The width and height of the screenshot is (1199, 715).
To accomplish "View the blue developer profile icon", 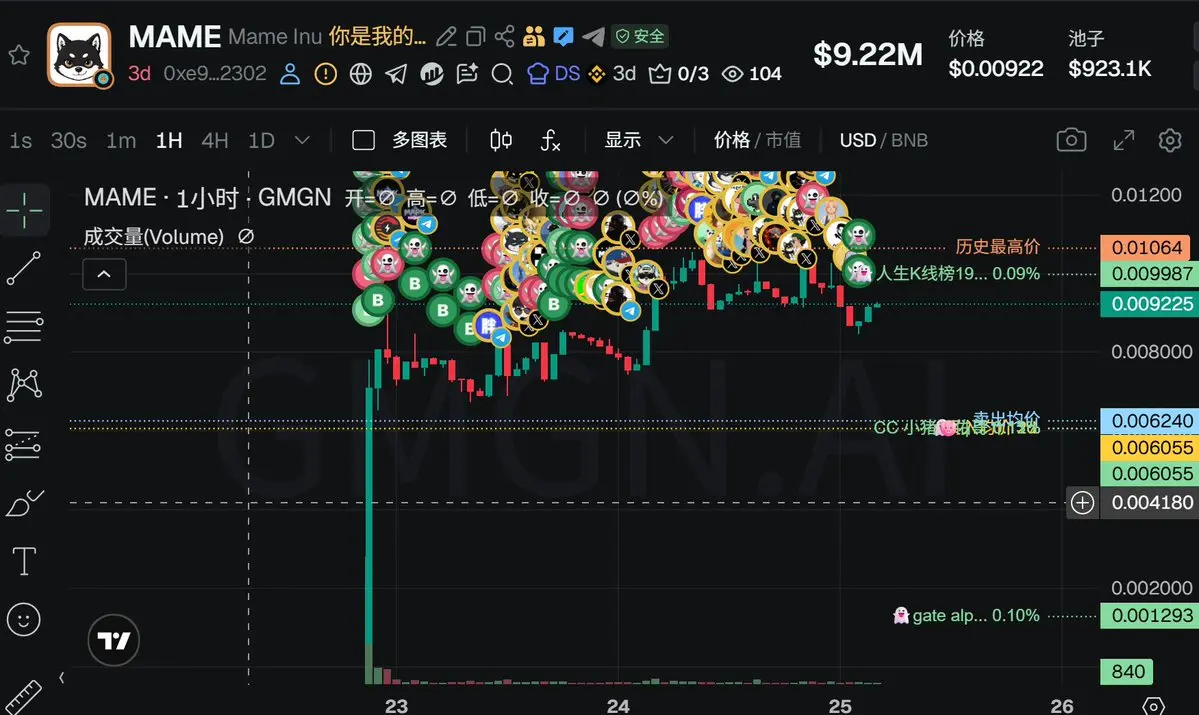I will [x=290, y=73].
